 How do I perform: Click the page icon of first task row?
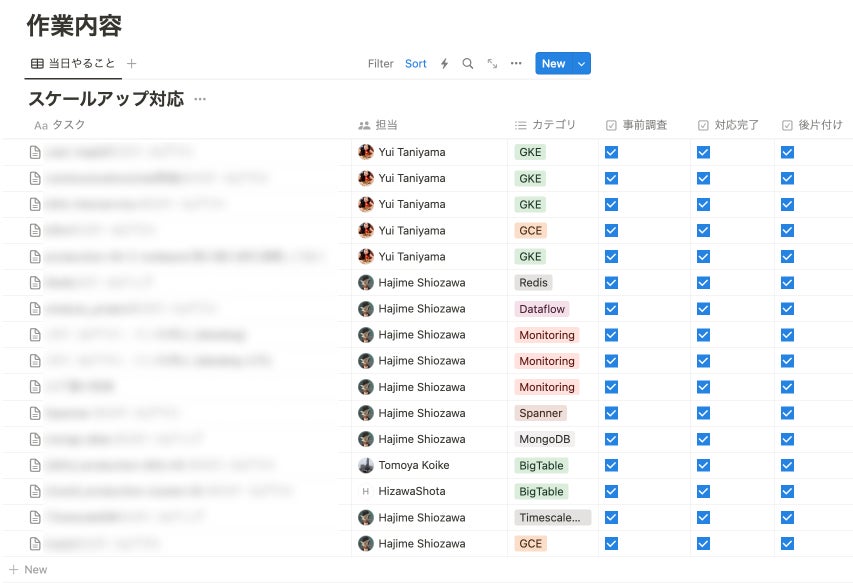pyautogui.click(x=36, y=153)
